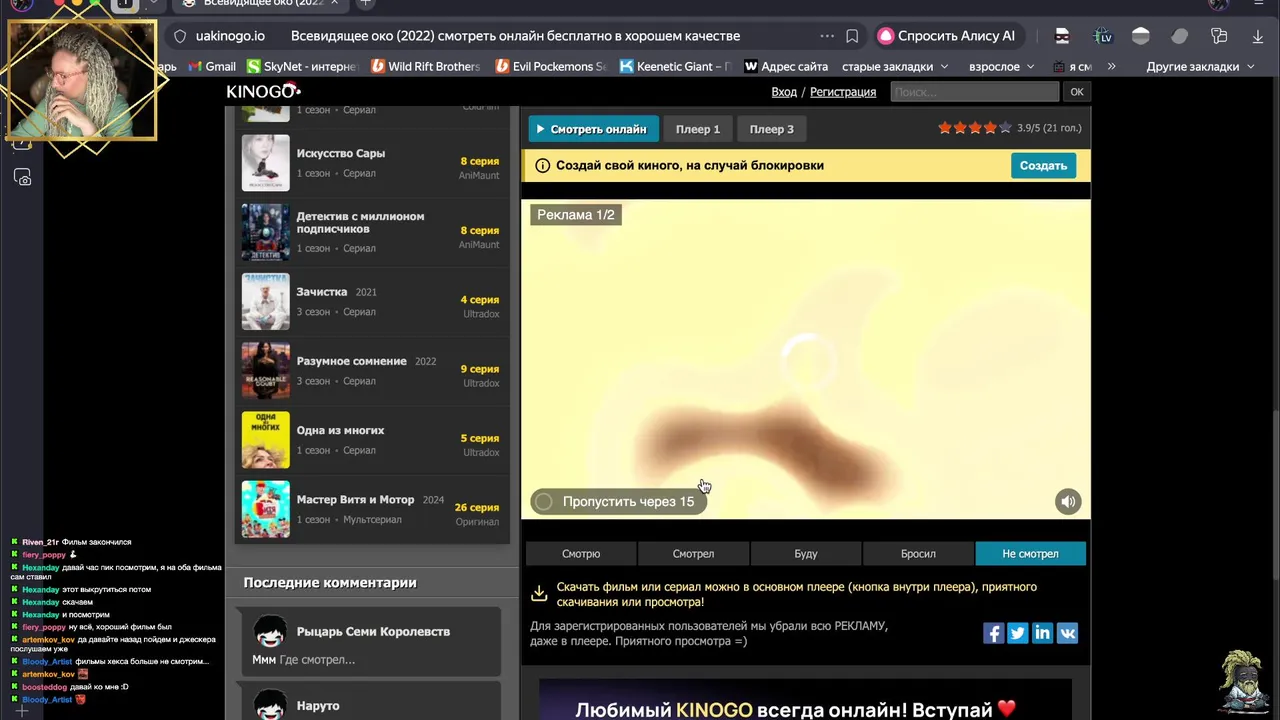The image size is (1280, 720).
Task: Mute the ad with speaker icon
Action: 1068,502
